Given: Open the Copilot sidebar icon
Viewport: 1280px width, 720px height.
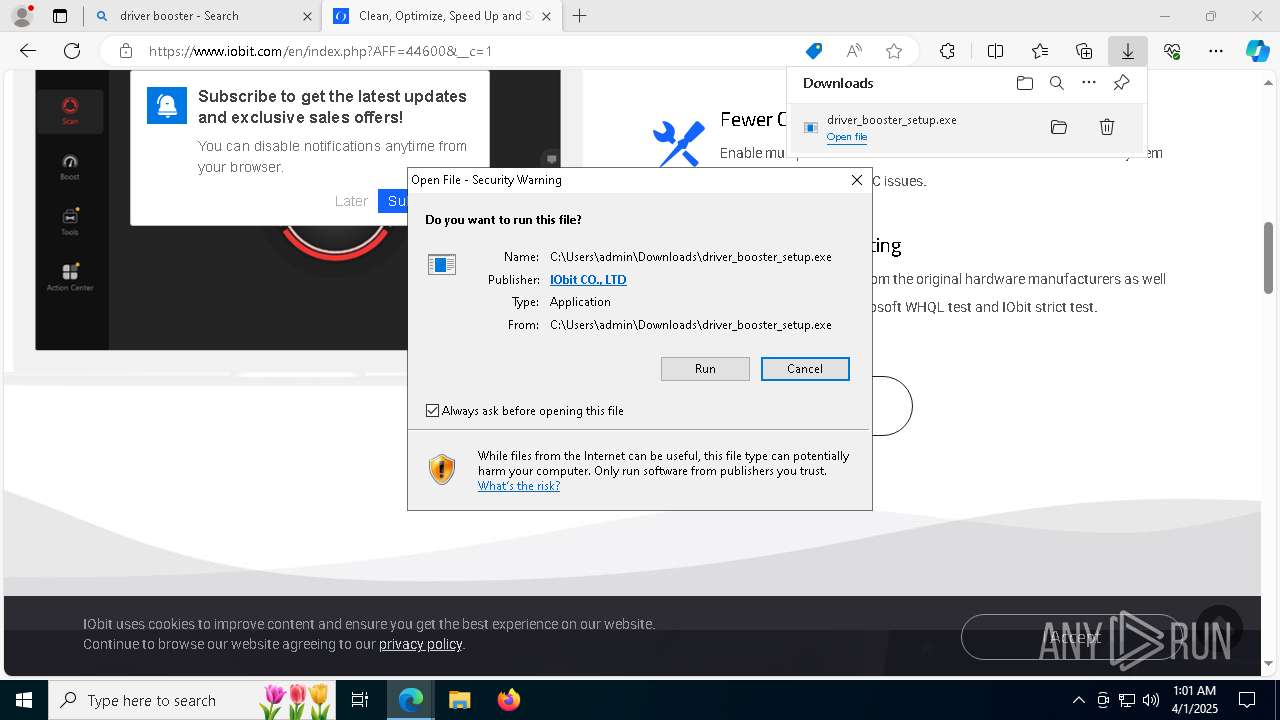Looking at the screenshot, I should (x=1257, y=51).
